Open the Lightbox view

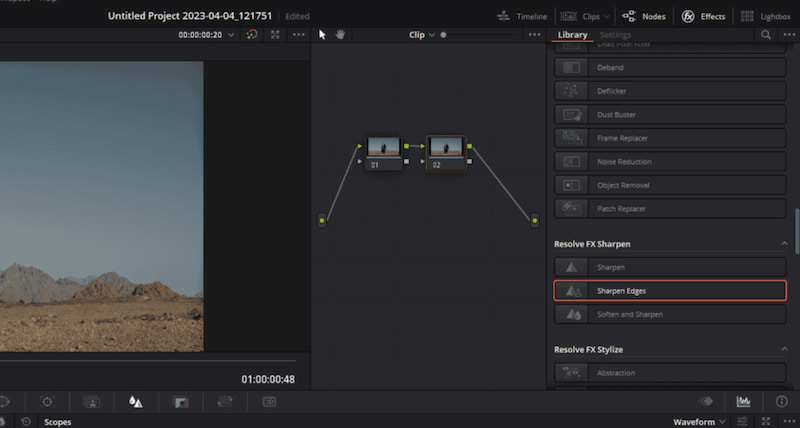coord(765,16)
